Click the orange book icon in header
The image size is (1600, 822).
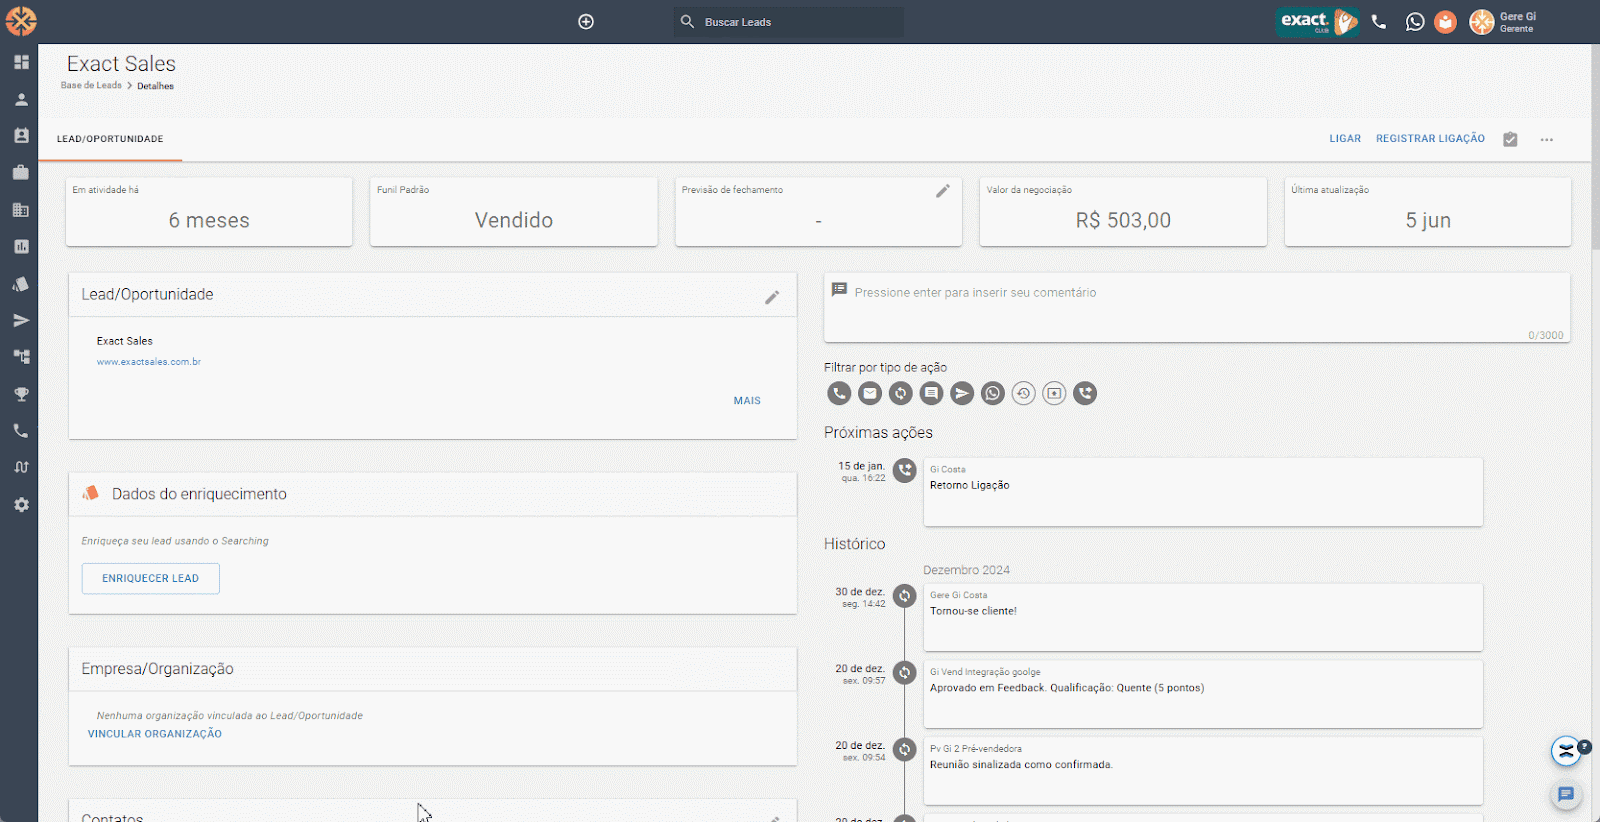pyautogui.click(x=1446, y=22)
